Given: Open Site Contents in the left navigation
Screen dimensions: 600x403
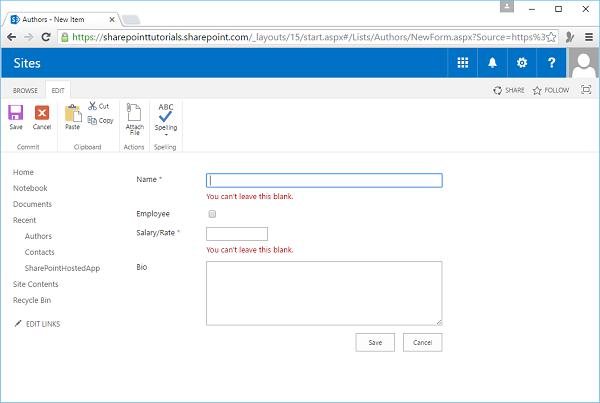Looking at the screenshot, I should (35, 284).
